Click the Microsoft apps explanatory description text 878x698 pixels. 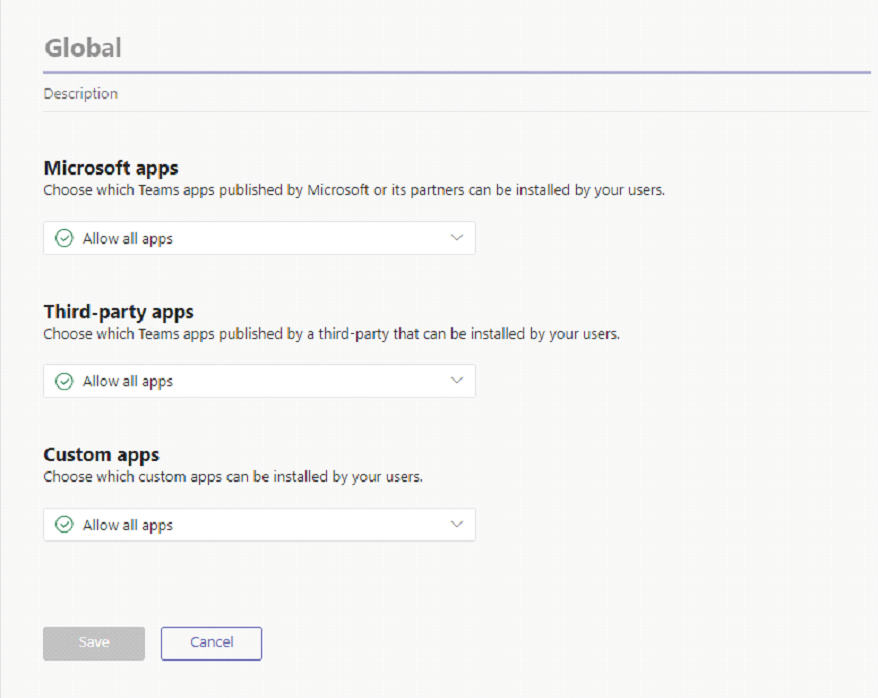(353, 190)
